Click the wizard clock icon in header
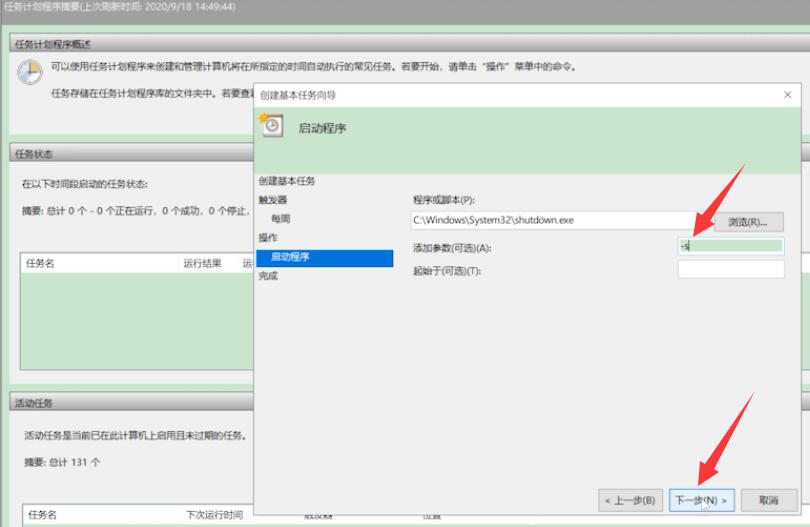810x527 pixels. tap(272, 125)
